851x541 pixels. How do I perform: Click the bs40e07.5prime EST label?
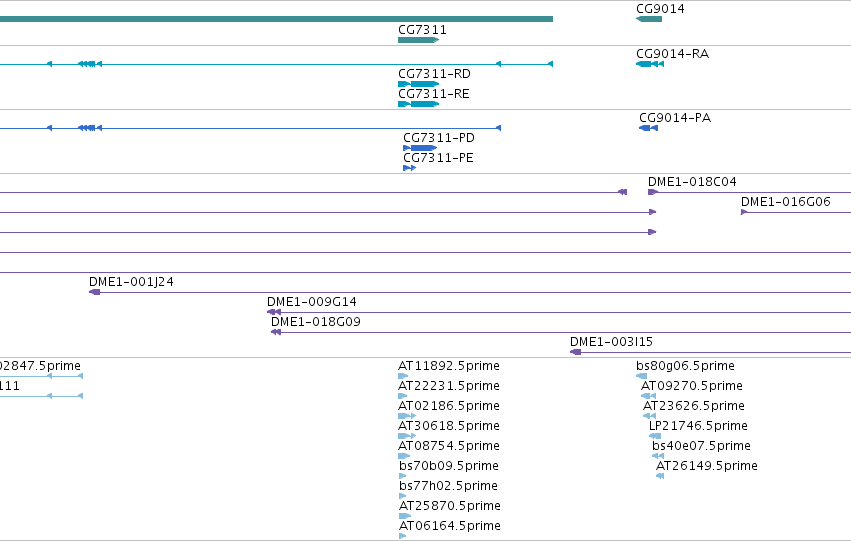pos(701,446)
